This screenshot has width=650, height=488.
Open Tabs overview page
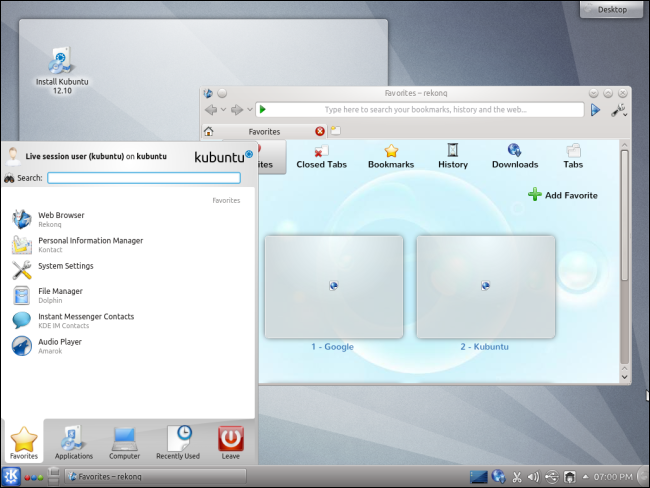click(573, 157)
